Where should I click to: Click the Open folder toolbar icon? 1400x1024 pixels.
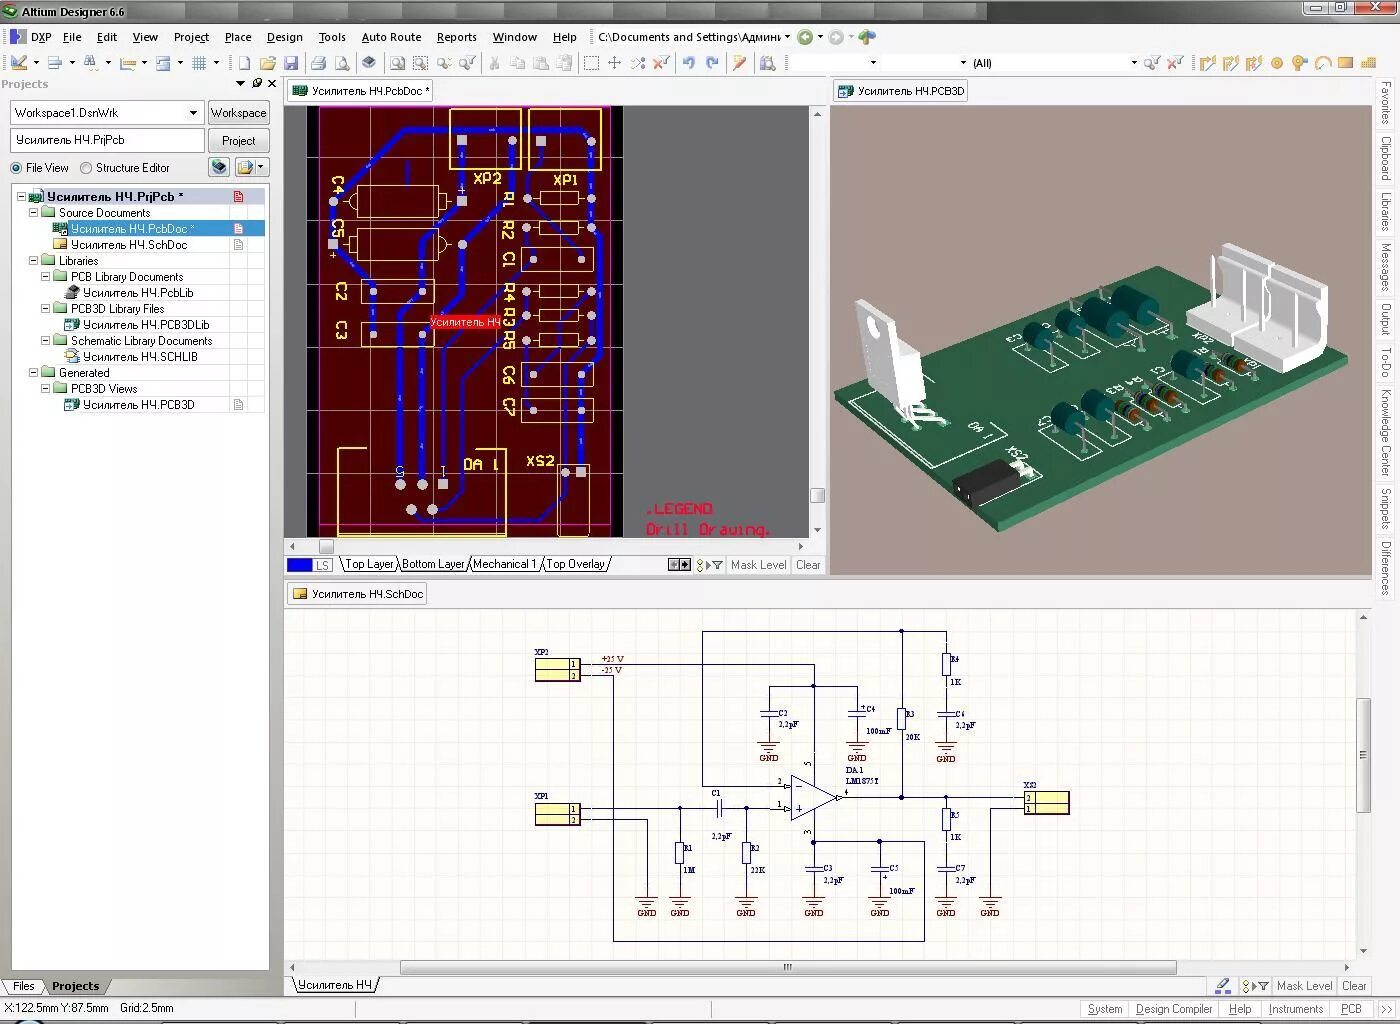[x=267, y=63]
